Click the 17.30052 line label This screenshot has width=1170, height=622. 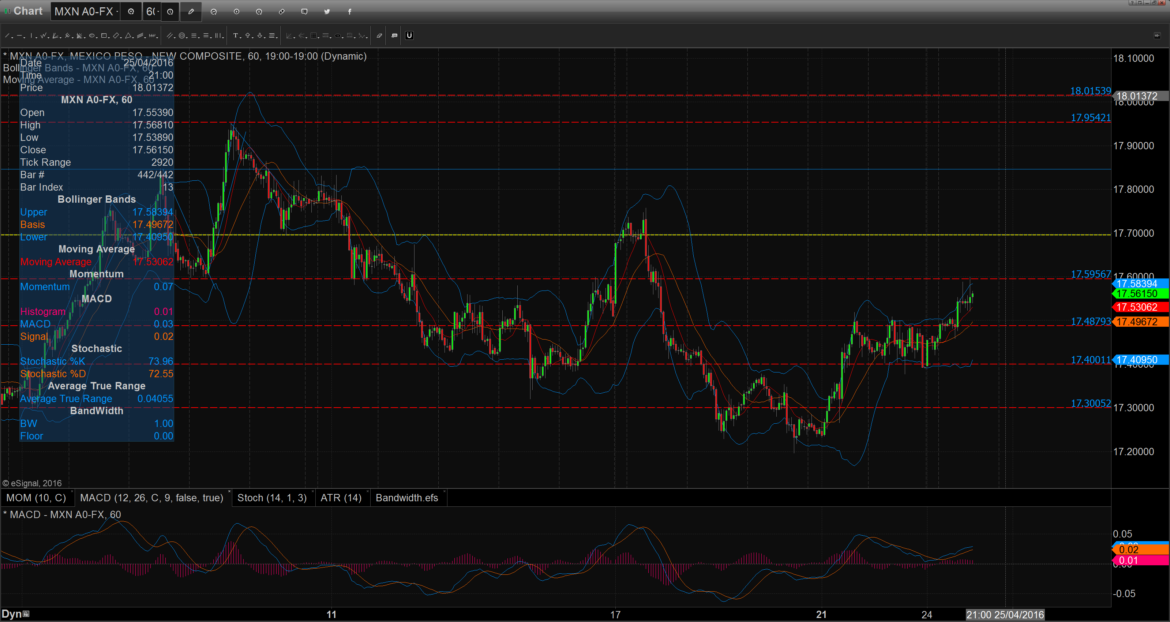pos(1091,403)
